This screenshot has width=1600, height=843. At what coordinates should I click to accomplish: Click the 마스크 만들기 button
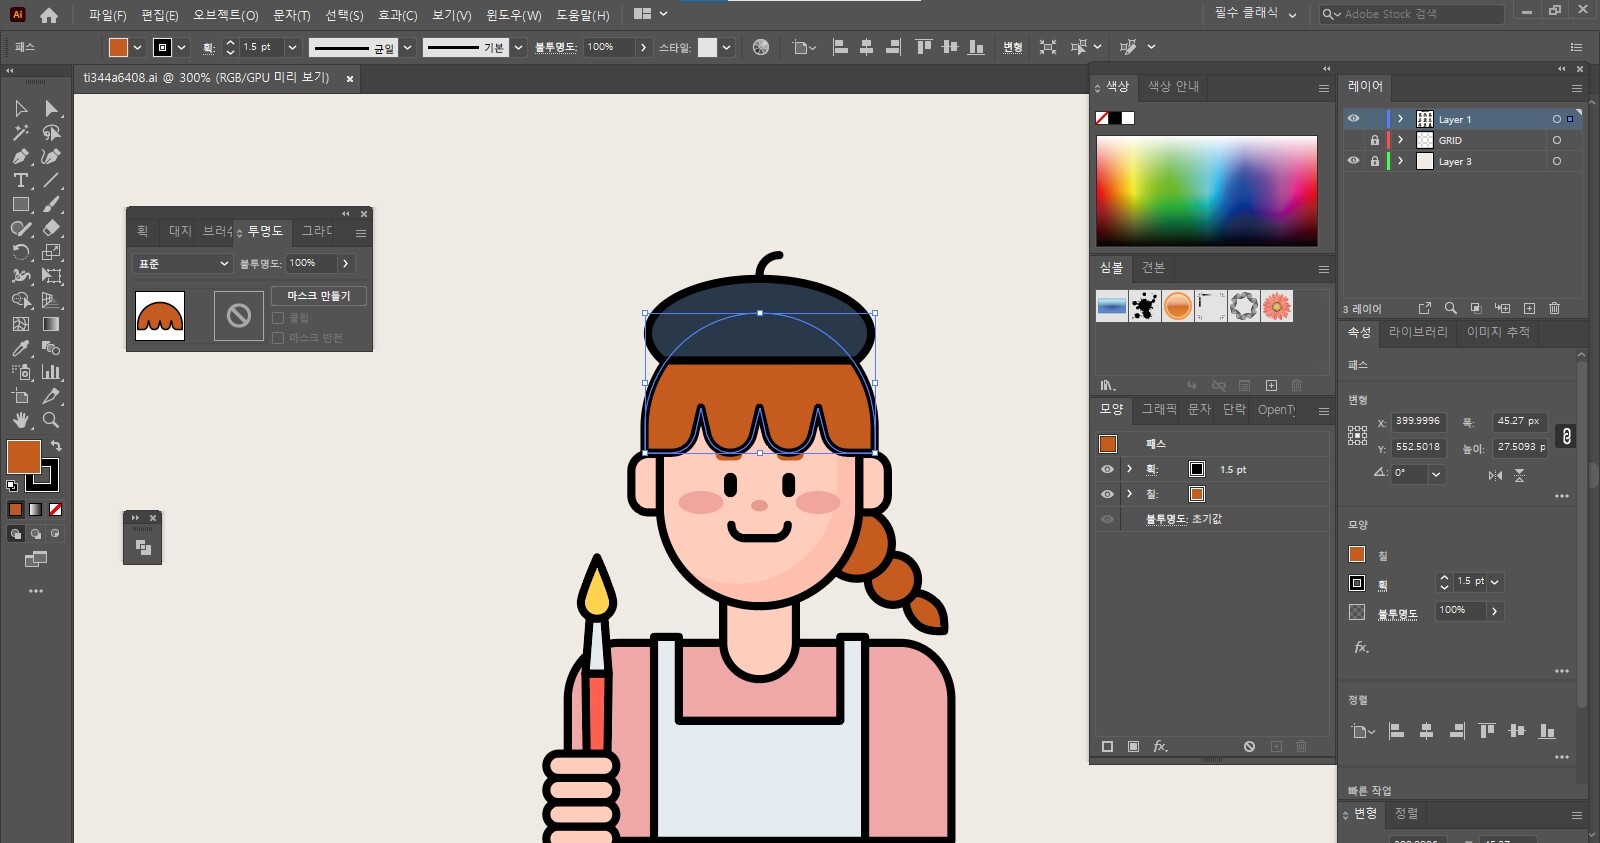[x=319, y=296]
